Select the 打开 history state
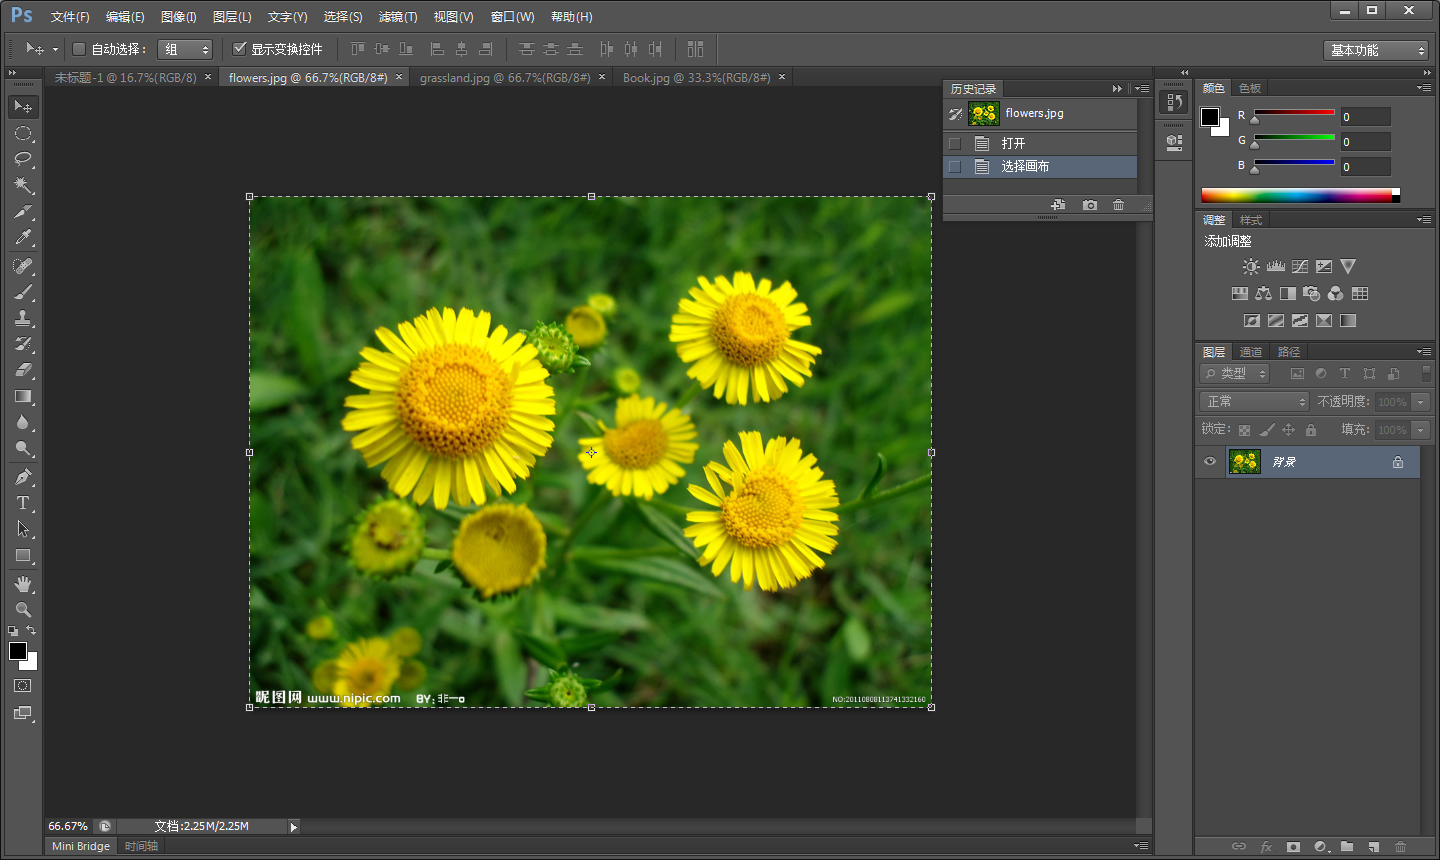The width and height of the screenshot is (1440, 860). coord(1040,143)
